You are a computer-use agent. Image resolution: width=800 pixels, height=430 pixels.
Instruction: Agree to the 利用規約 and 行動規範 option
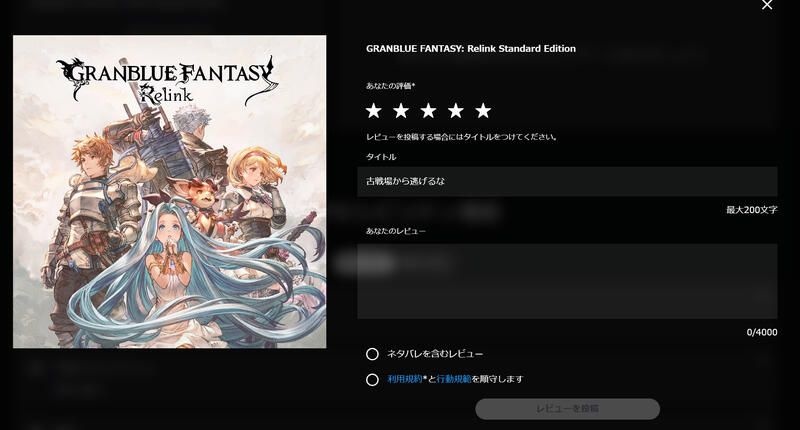click(x=372, y=380)
